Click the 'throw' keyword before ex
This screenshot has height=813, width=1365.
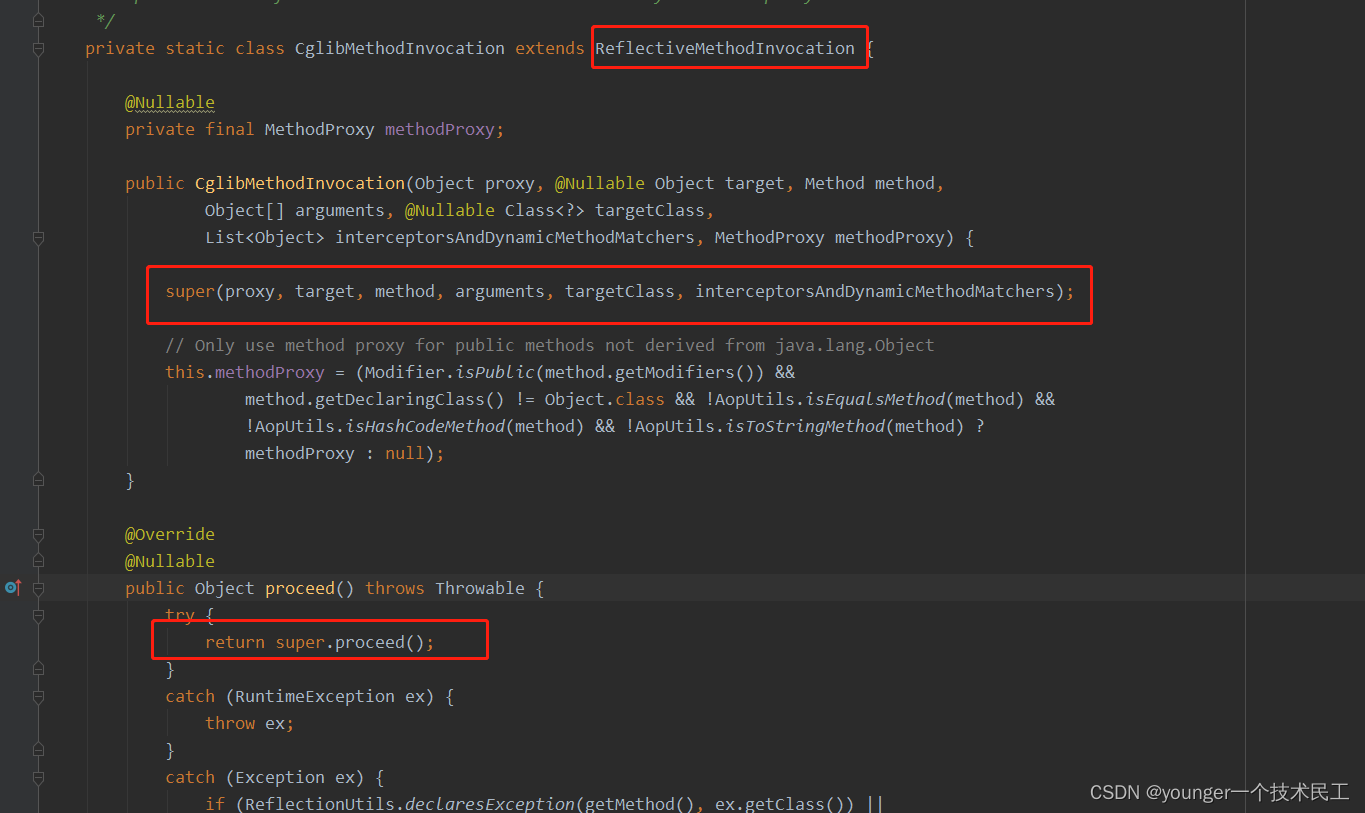230,723
